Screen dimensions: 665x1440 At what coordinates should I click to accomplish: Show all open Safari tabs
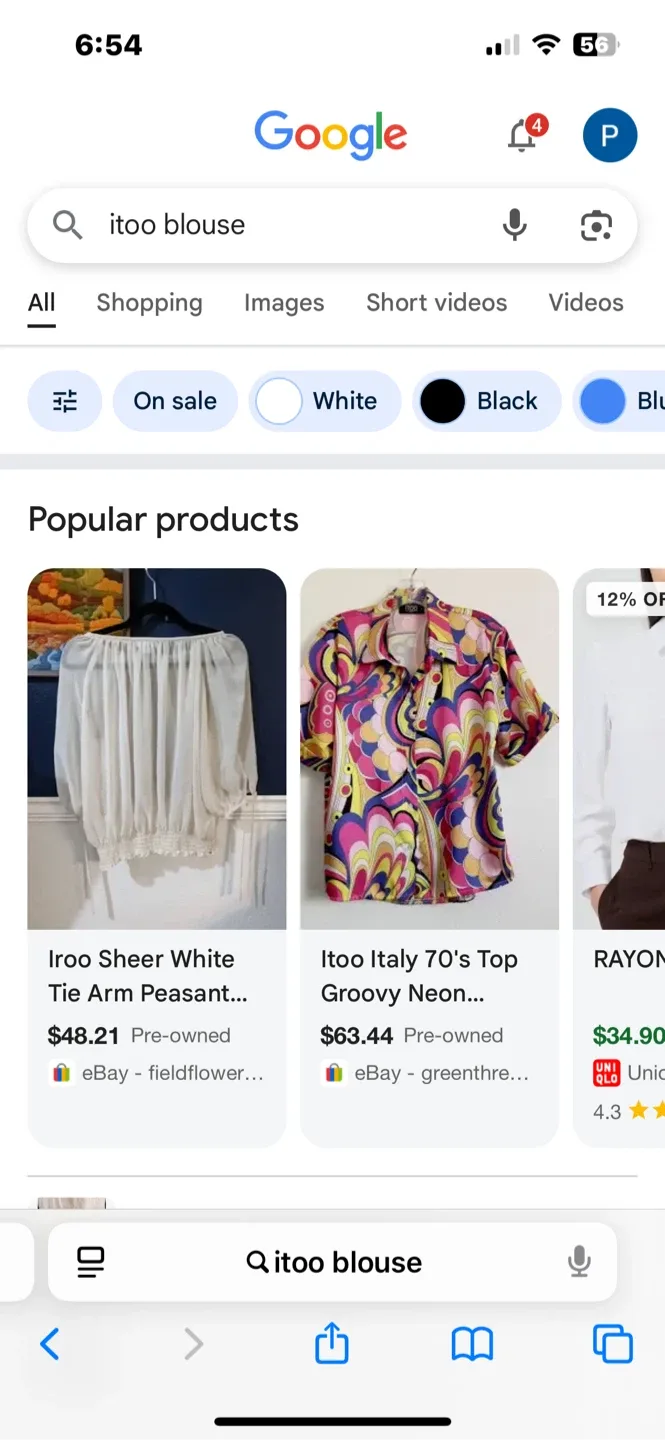(x=612, y=1344)
